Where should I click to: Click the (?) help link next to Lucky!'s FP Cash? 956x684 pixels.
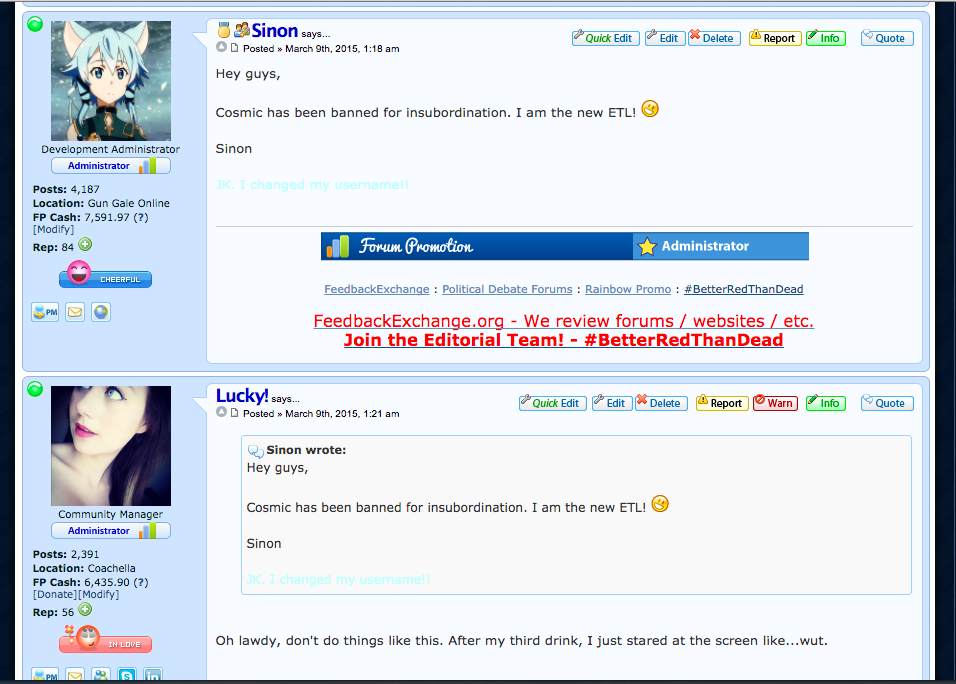pos(141,582)
